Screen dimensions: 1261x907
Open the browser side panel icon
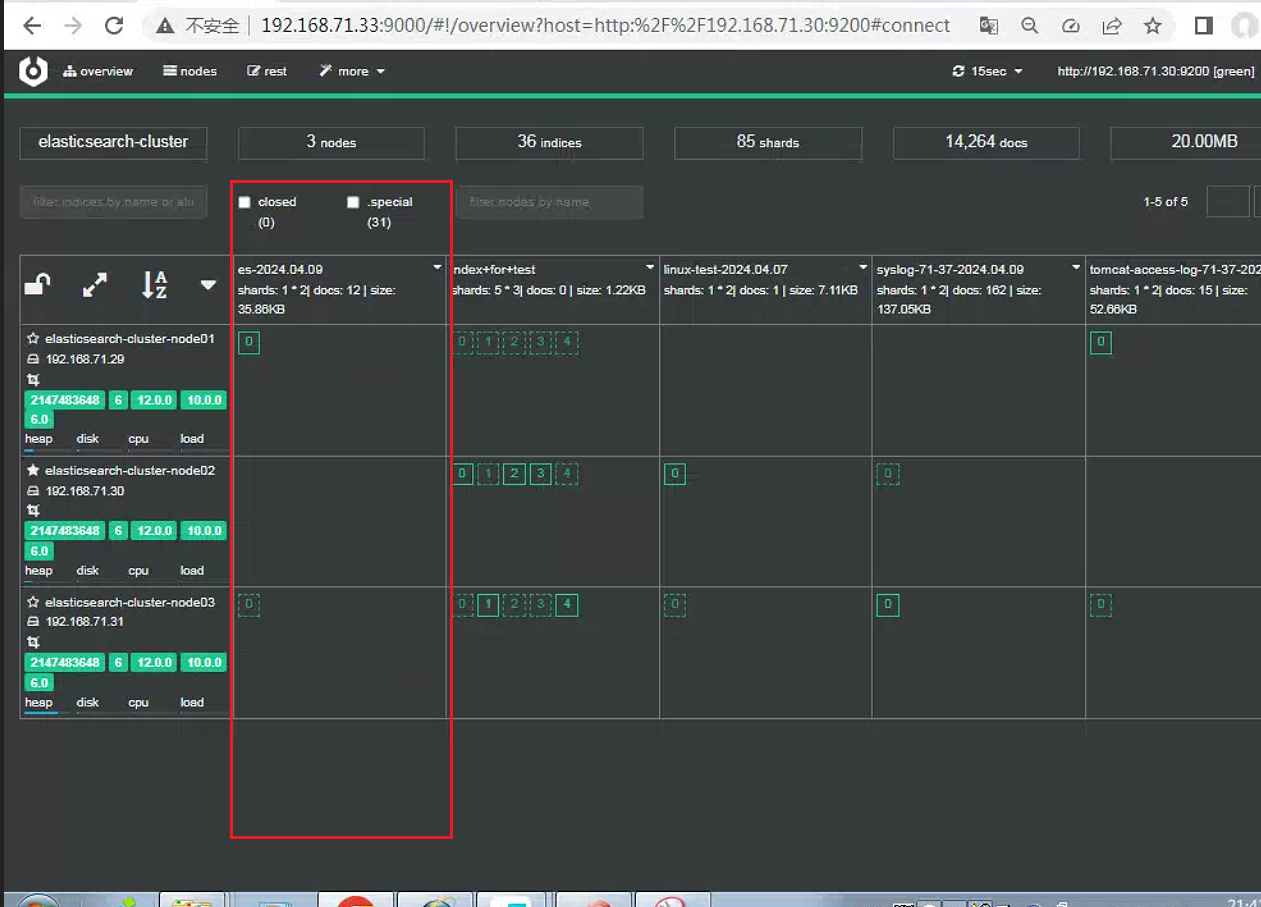(x=1204, y=26)
